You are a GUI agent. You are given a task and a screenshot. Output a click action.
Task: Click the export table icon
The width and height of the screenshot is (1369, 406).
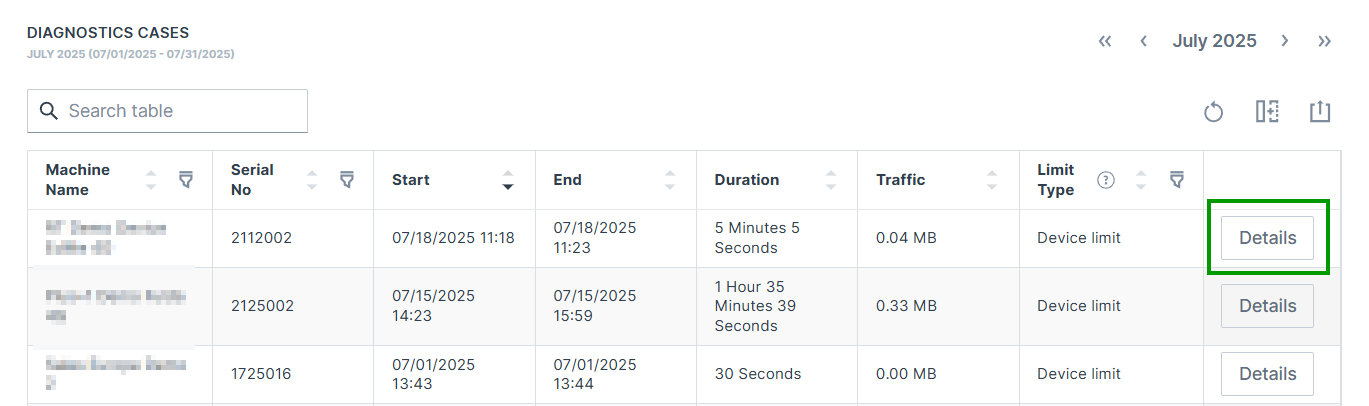click(x=1320, y=112)
